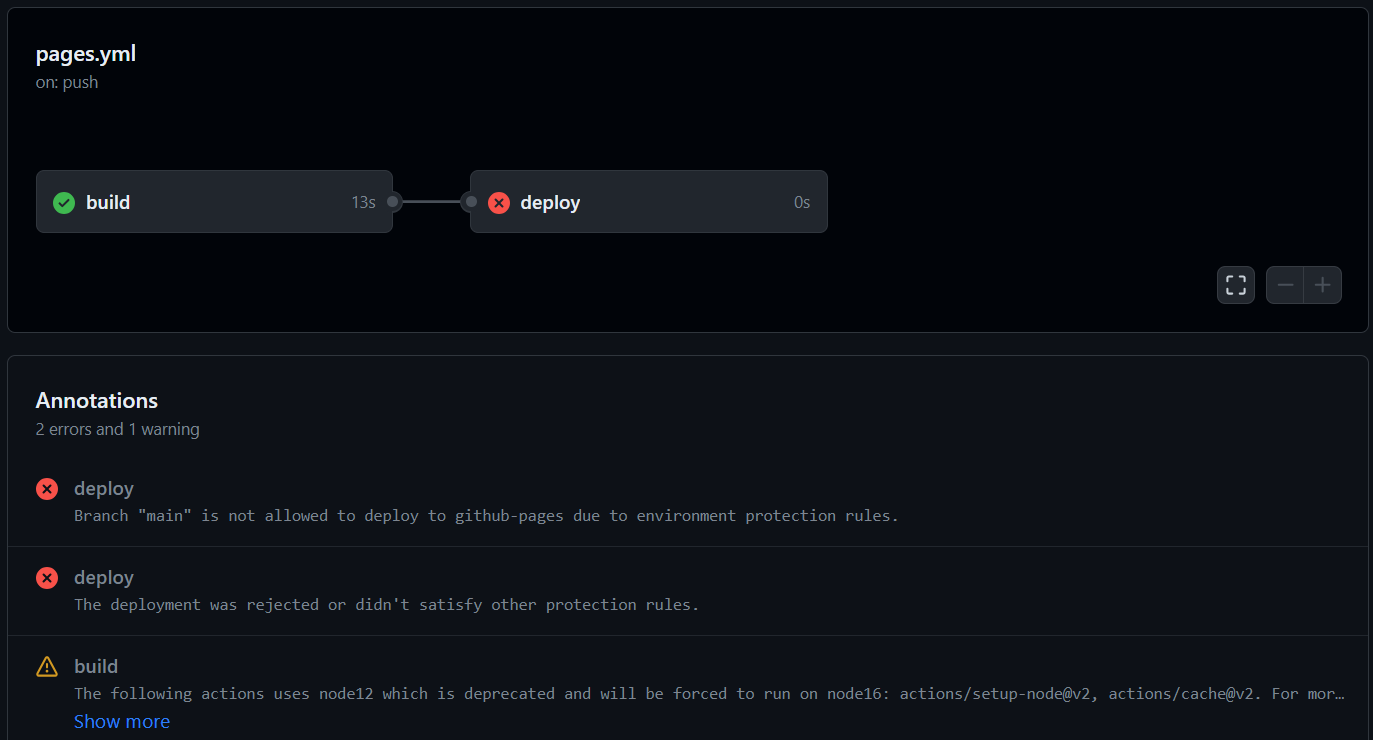The height and width of the screenshot is (740, 1373).
Task: Zoom out the workflow graph with minus
Action: [x=1285, y=285]
